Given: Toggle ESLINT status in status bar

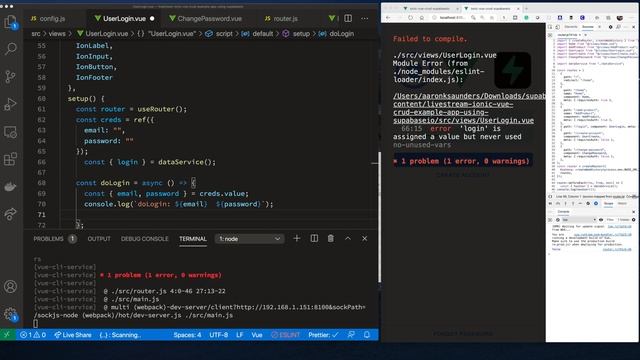Looking at the screenshot, I should (286, 335).
